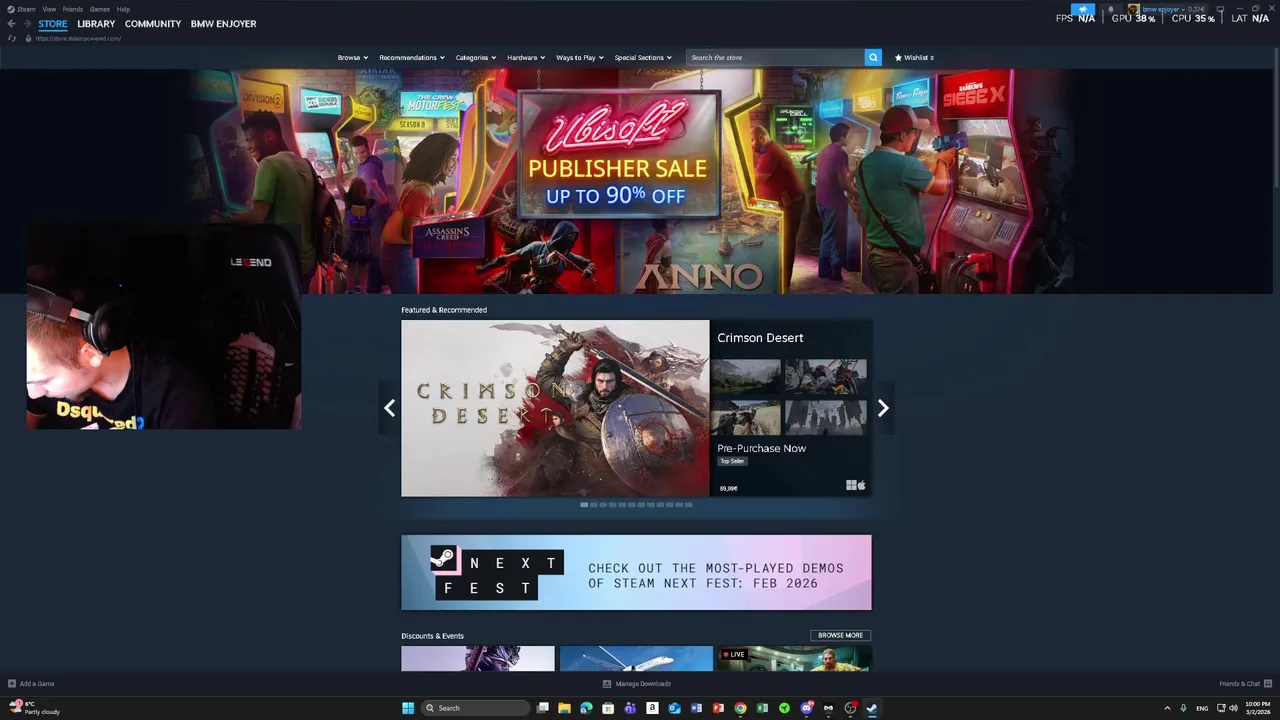This screenshot has width=1280, height=720.
Task: Switch to the COMMUNITY tab
Action: 153,24
